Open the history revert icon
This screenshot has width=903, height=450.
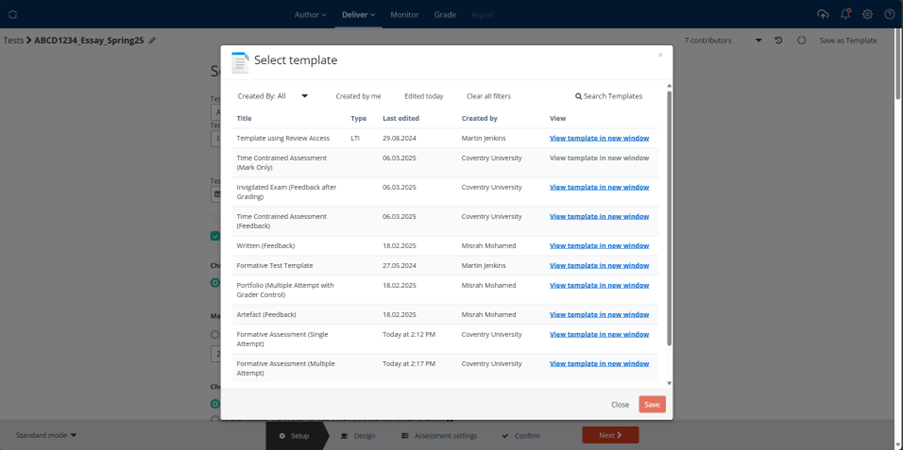779,40
